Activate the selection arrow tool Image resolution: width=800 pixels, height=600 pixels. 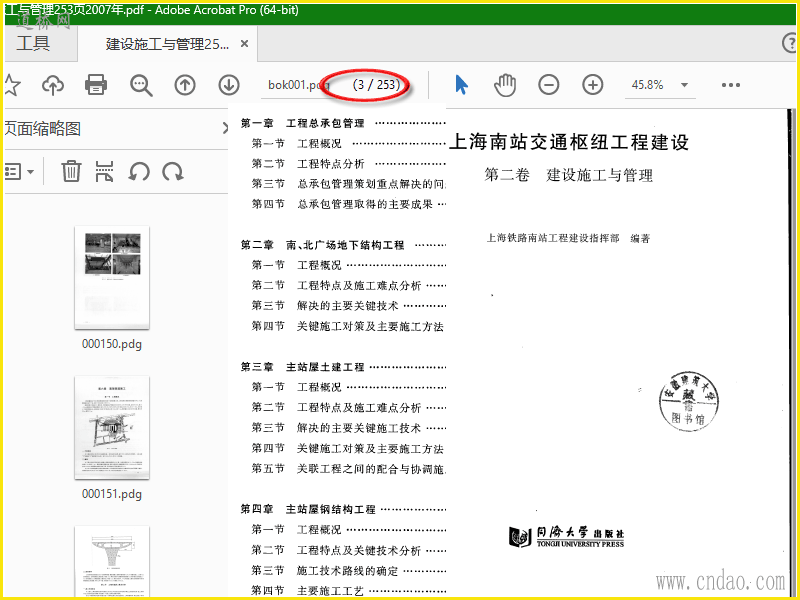461,85
